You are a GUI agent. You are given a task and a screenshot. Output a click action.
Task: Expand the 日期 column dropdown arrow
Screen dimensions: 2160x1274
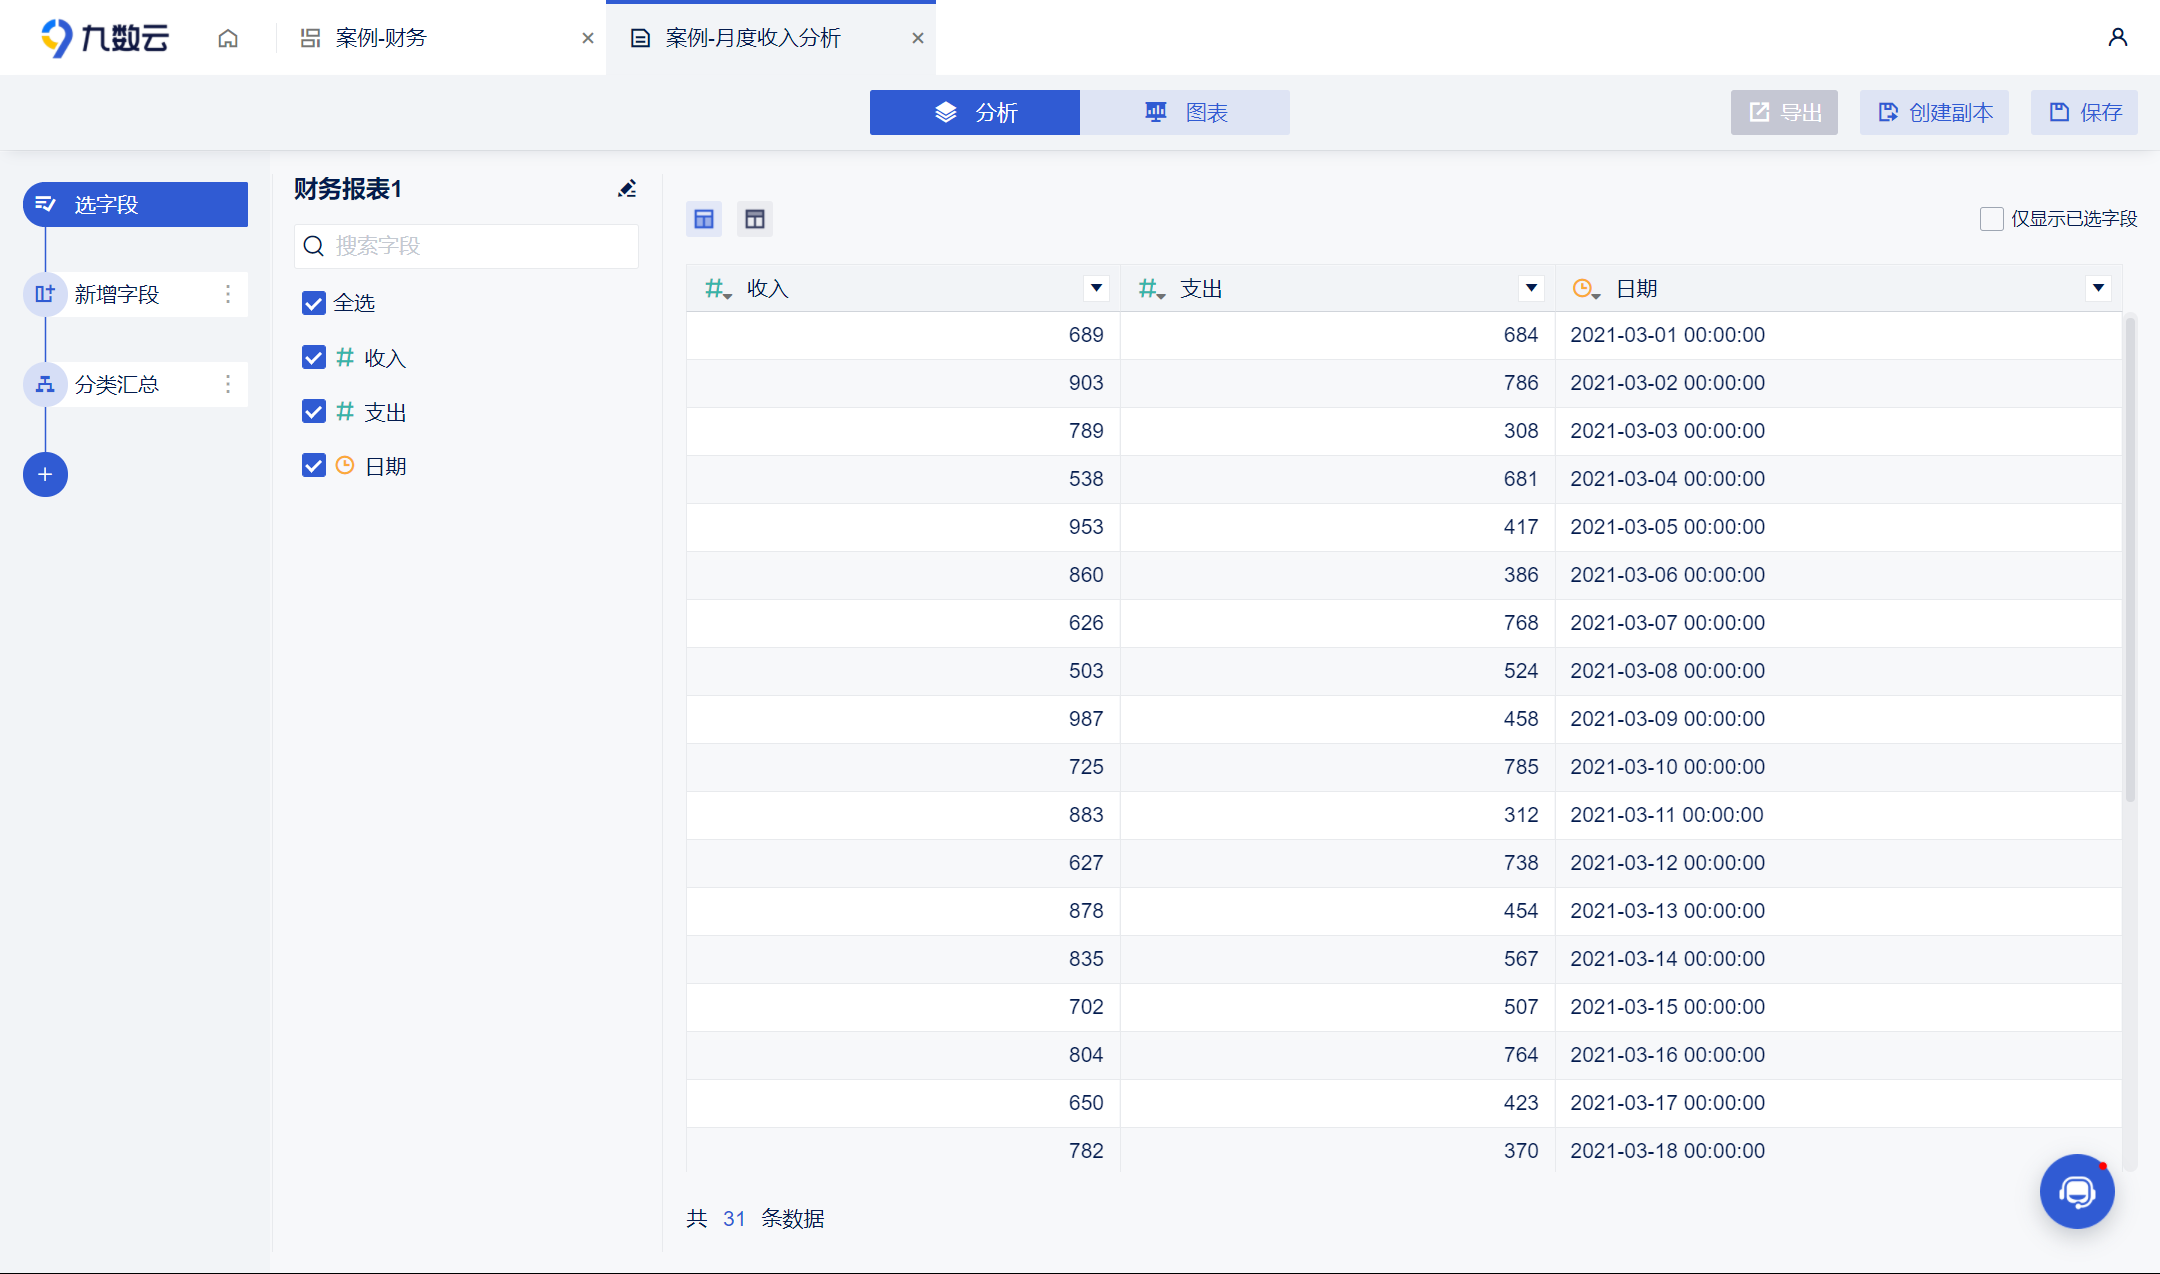(2098, 288)
